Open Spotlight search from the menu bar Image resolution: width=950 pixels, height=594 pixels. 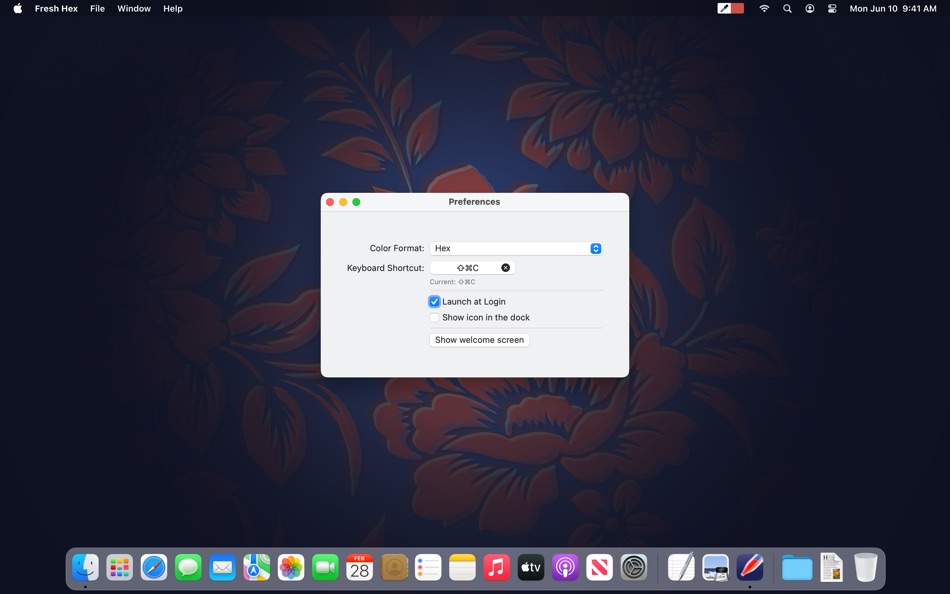(786, 8)
